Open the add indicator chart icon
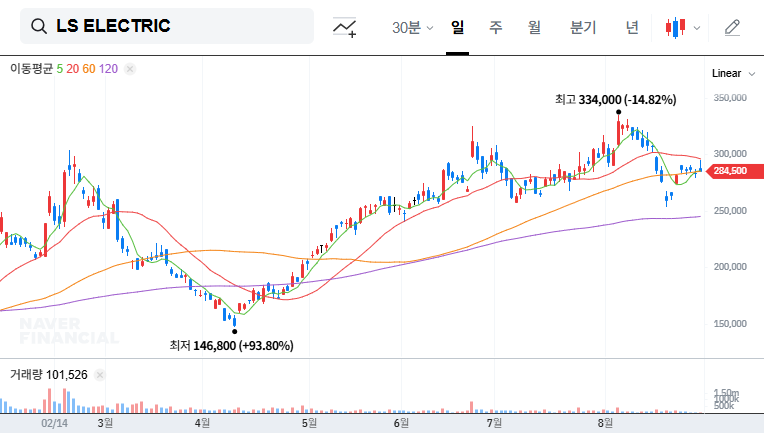This screenshot has height=433, width=764. (344, 27)
